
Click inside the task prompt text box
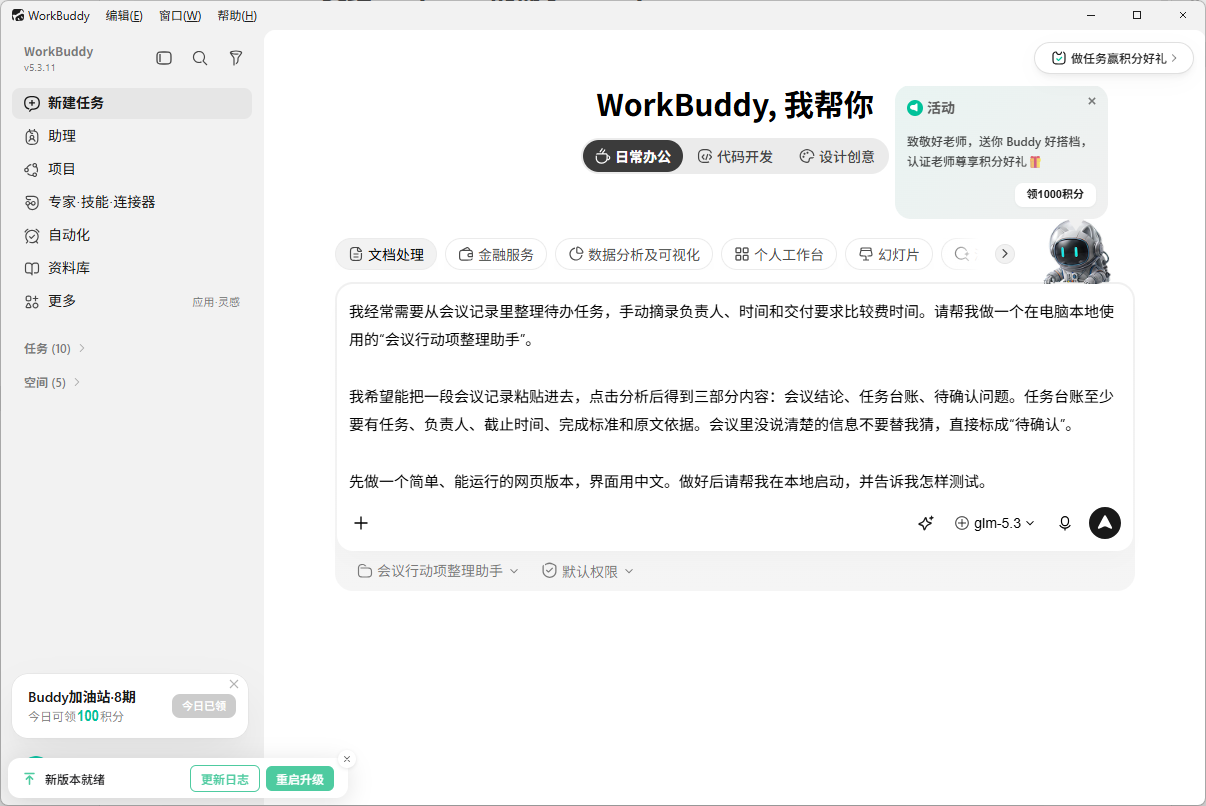[x=734, y=395]
